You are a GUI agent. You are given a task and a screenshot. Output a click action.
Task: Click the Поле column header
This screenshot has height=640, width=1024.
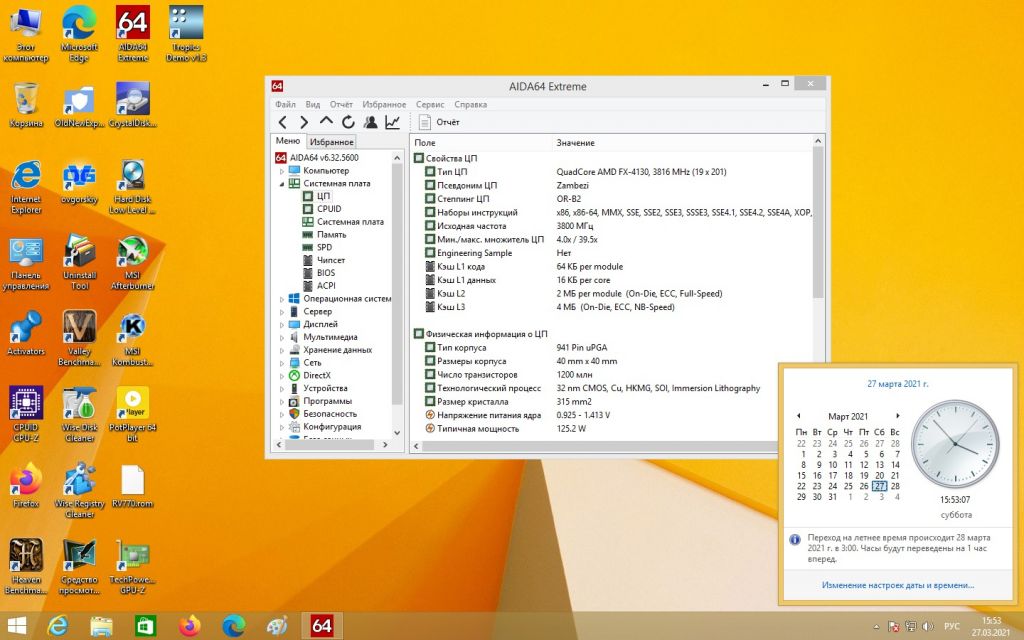tap(482, 142)
